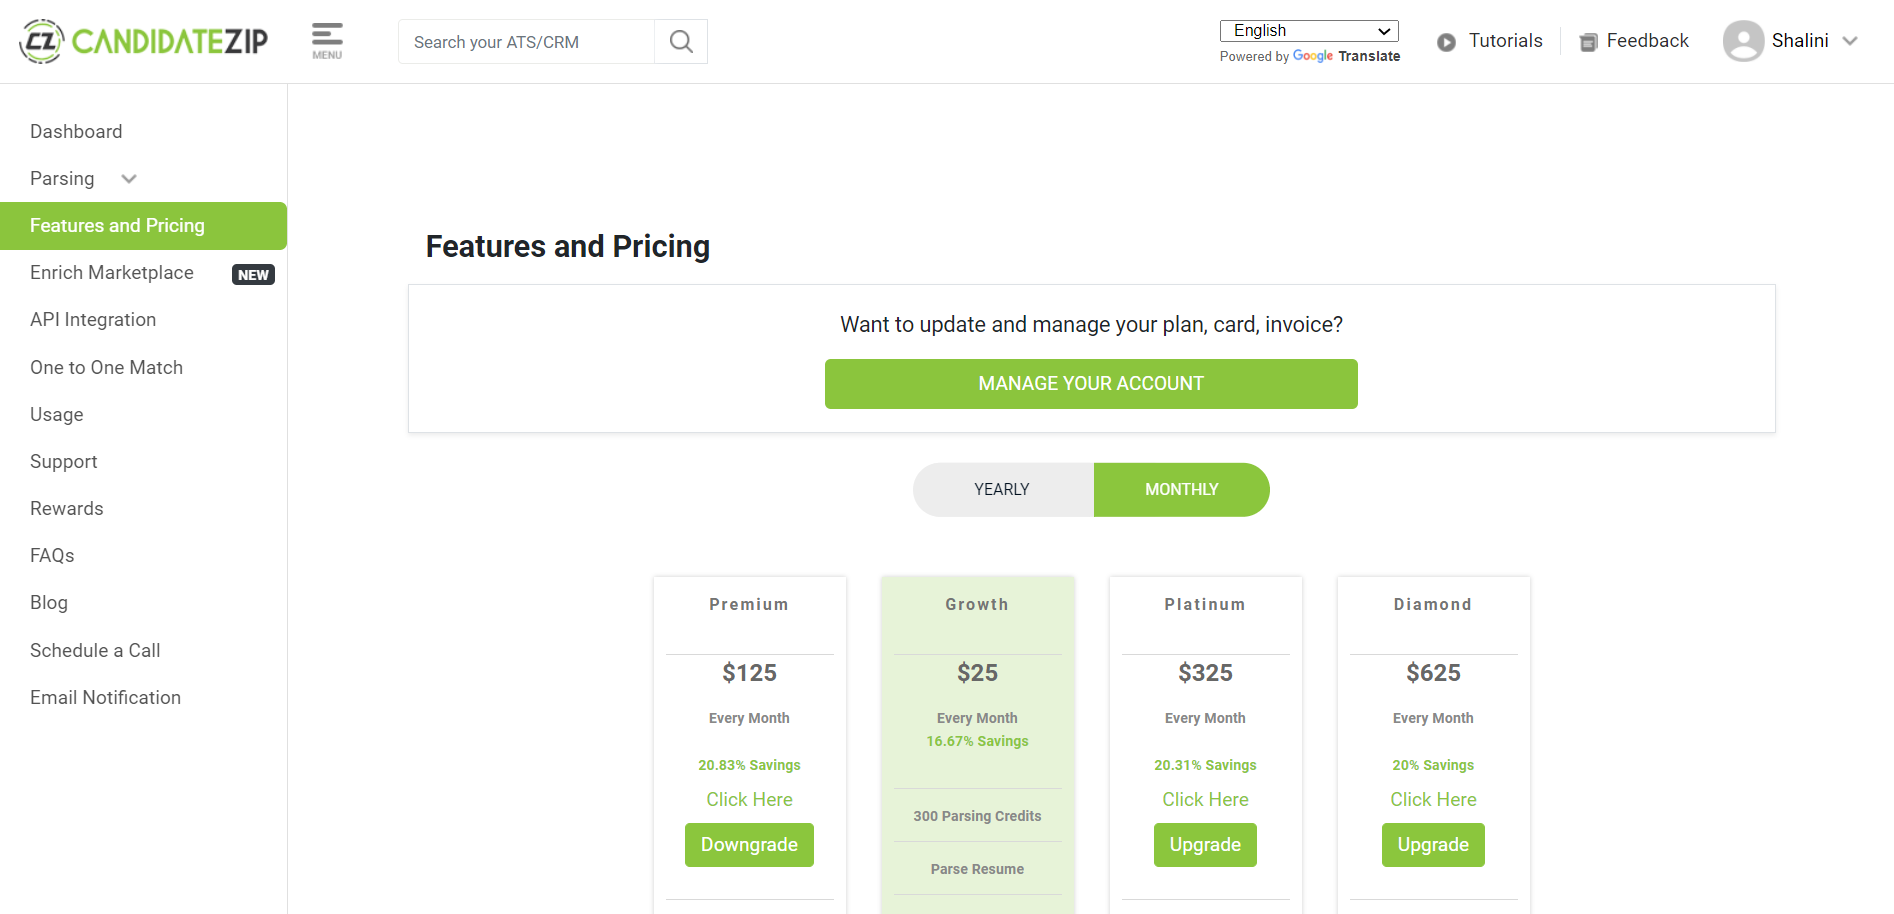Screen dimensions: 1894x914
Task: Click the 16.67% Savings text
Action: click(x=977, y=742)
